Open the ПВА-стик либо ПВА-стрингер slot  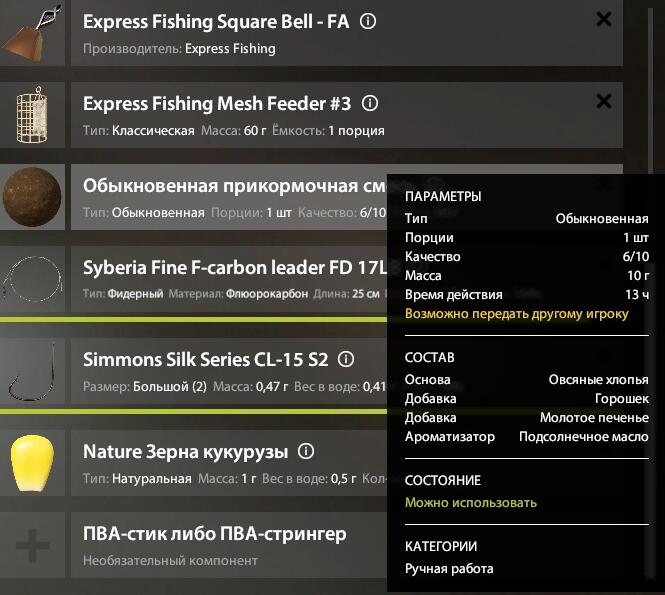(229, 545)
